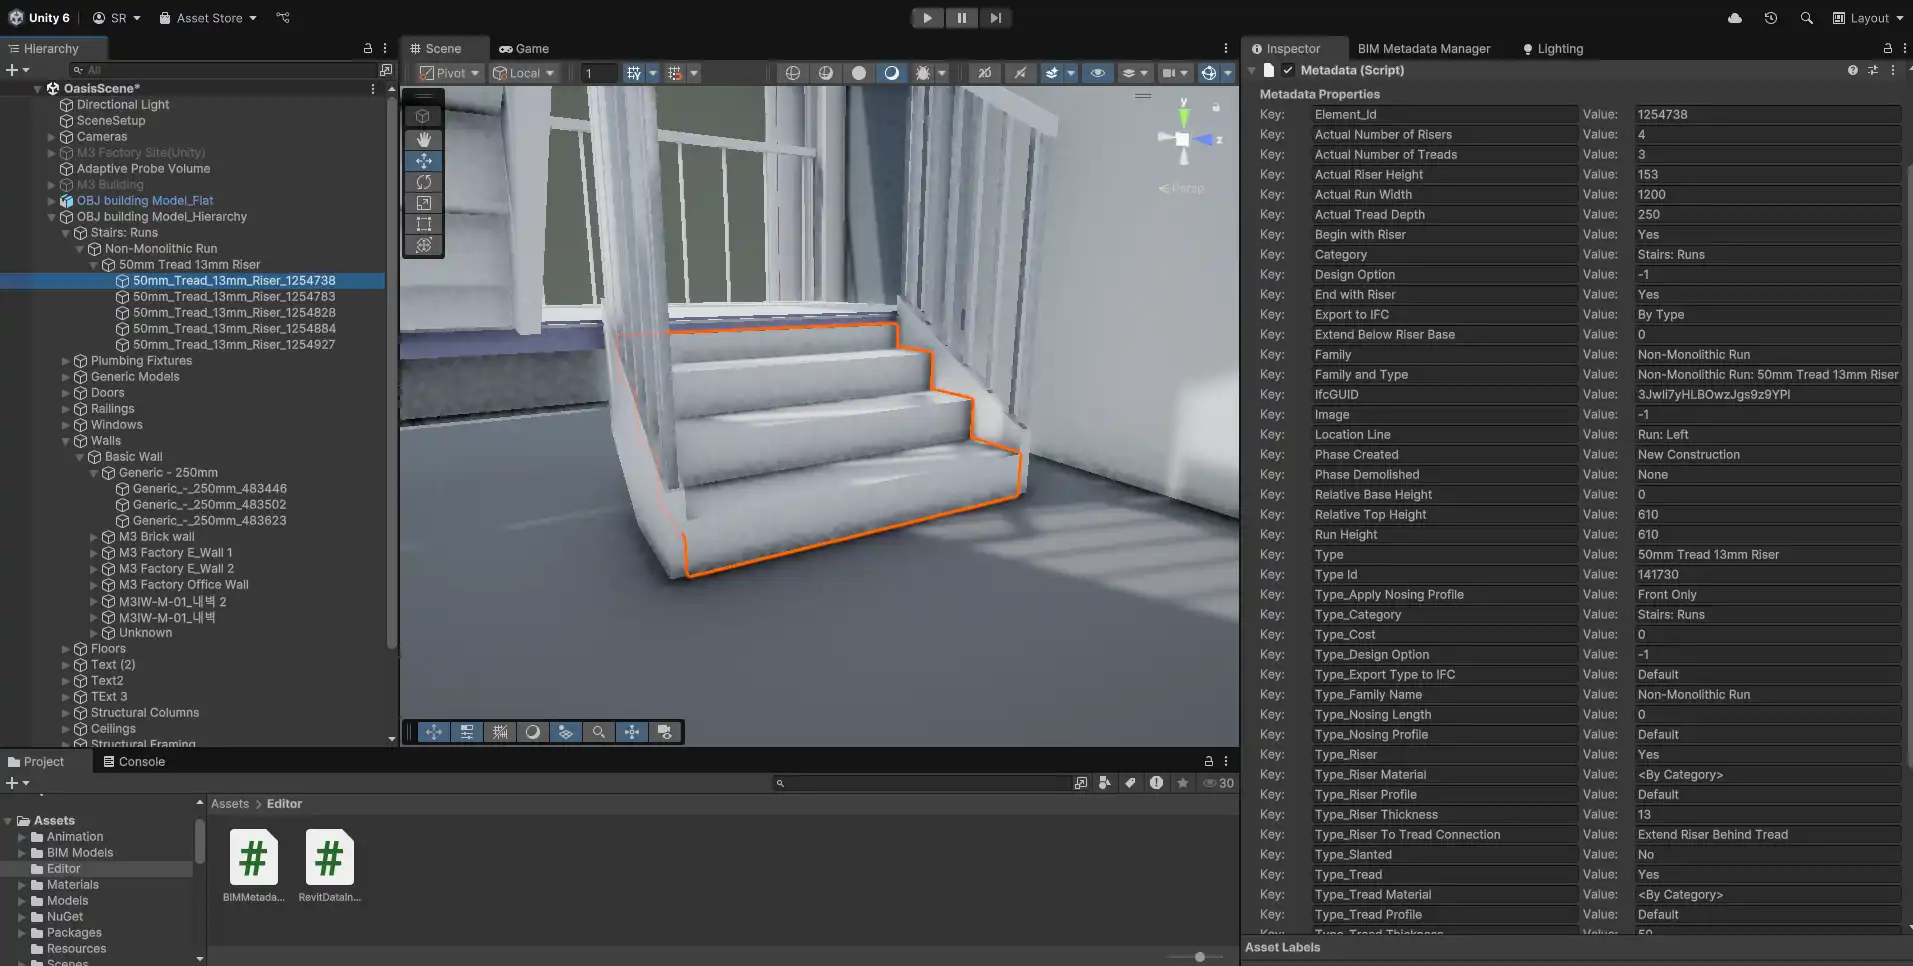Viewport: 1913px width, 966px height.
Task: Select the Hand view tool
Action: click(x=424, y=139)
